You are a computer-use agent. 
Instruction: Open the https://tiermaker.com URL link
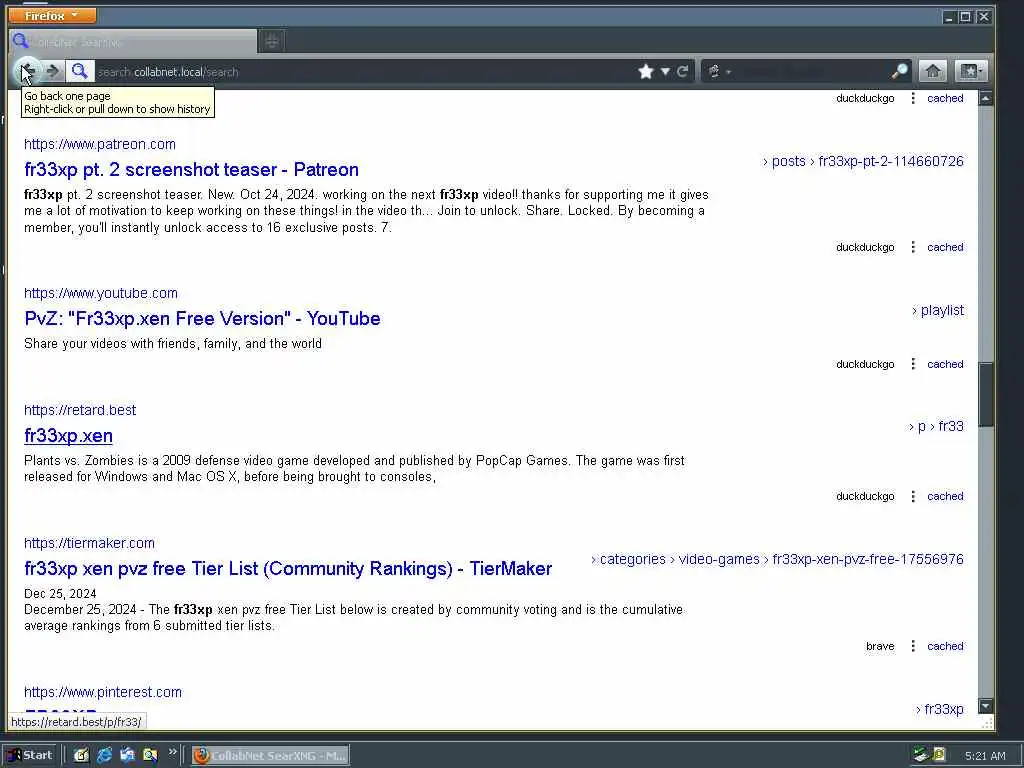[89, 543]
